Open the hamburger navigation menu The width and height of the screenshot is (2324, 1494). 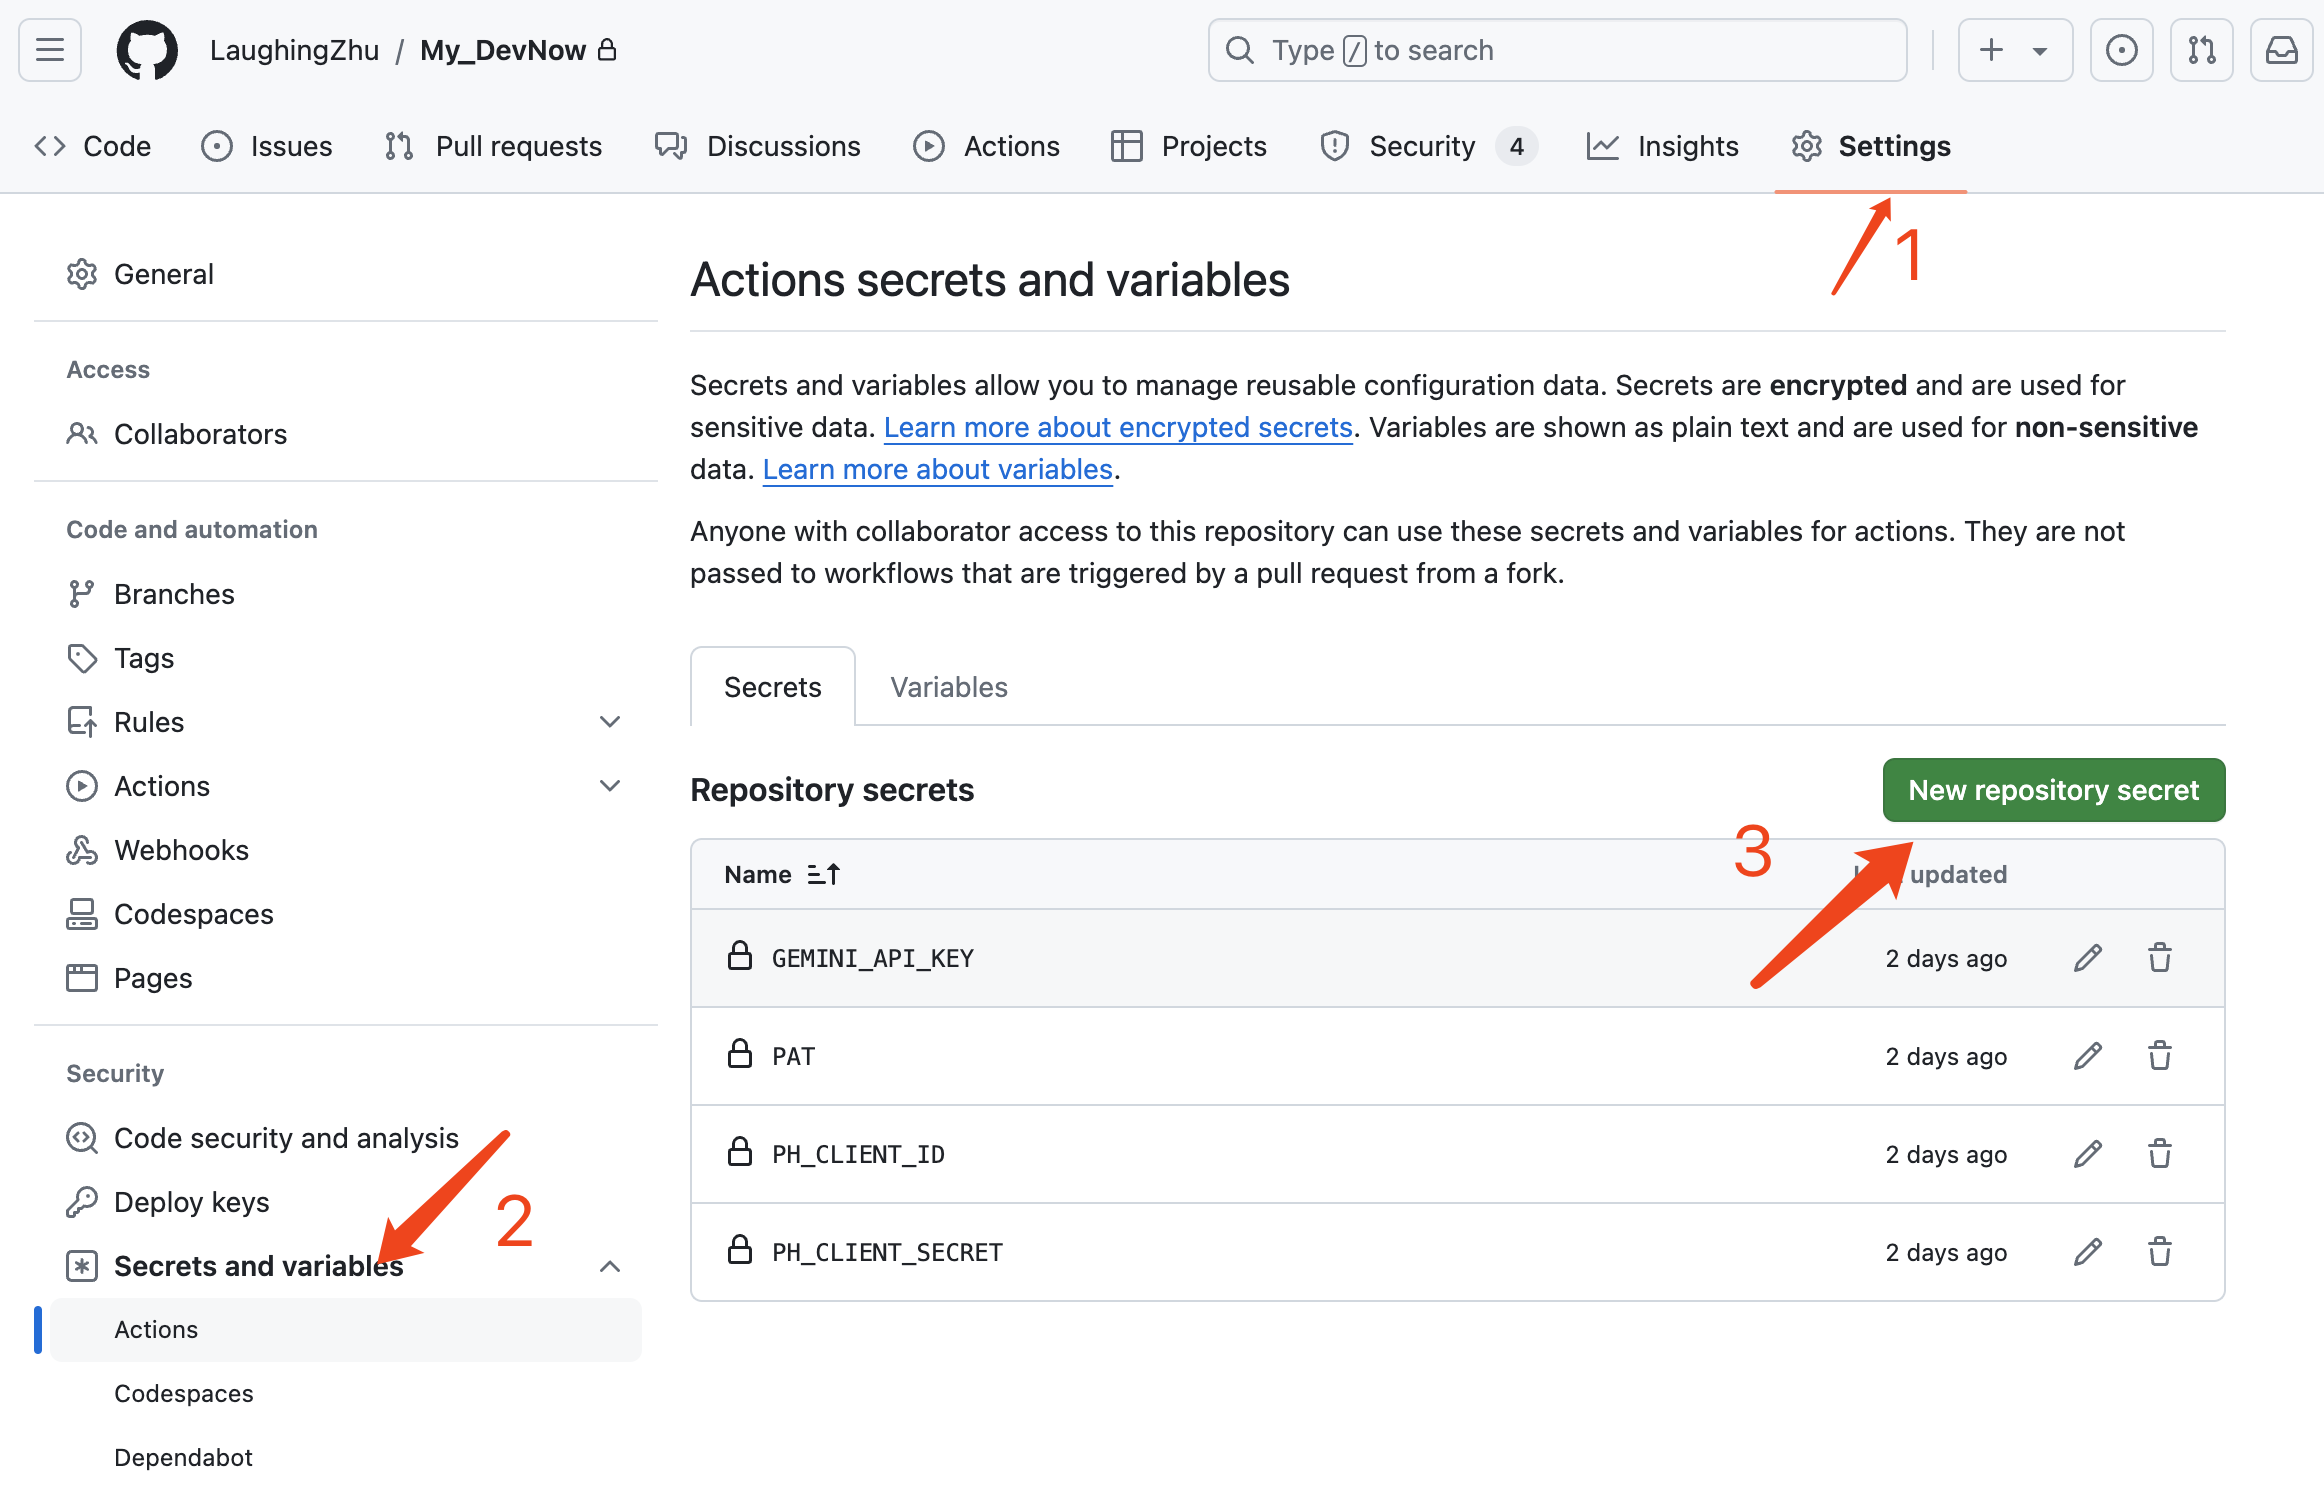(50, 50)
